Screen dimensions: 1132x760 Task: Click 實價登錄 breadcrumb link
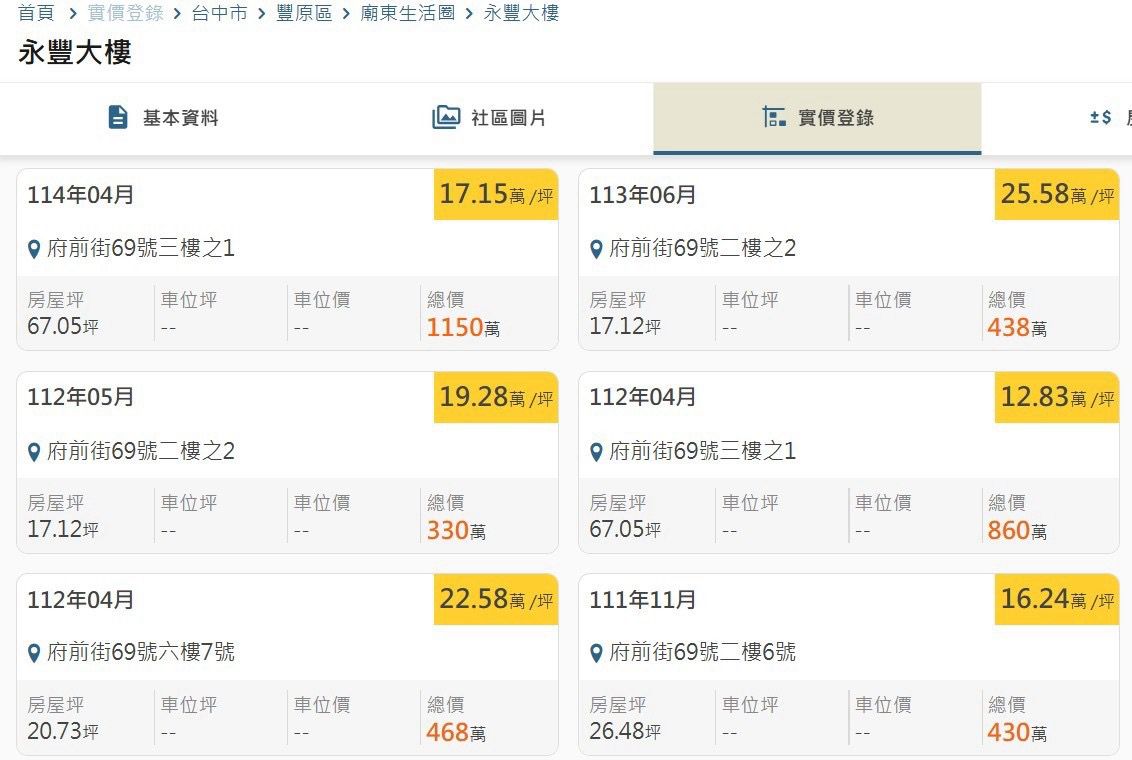point(126,14)
